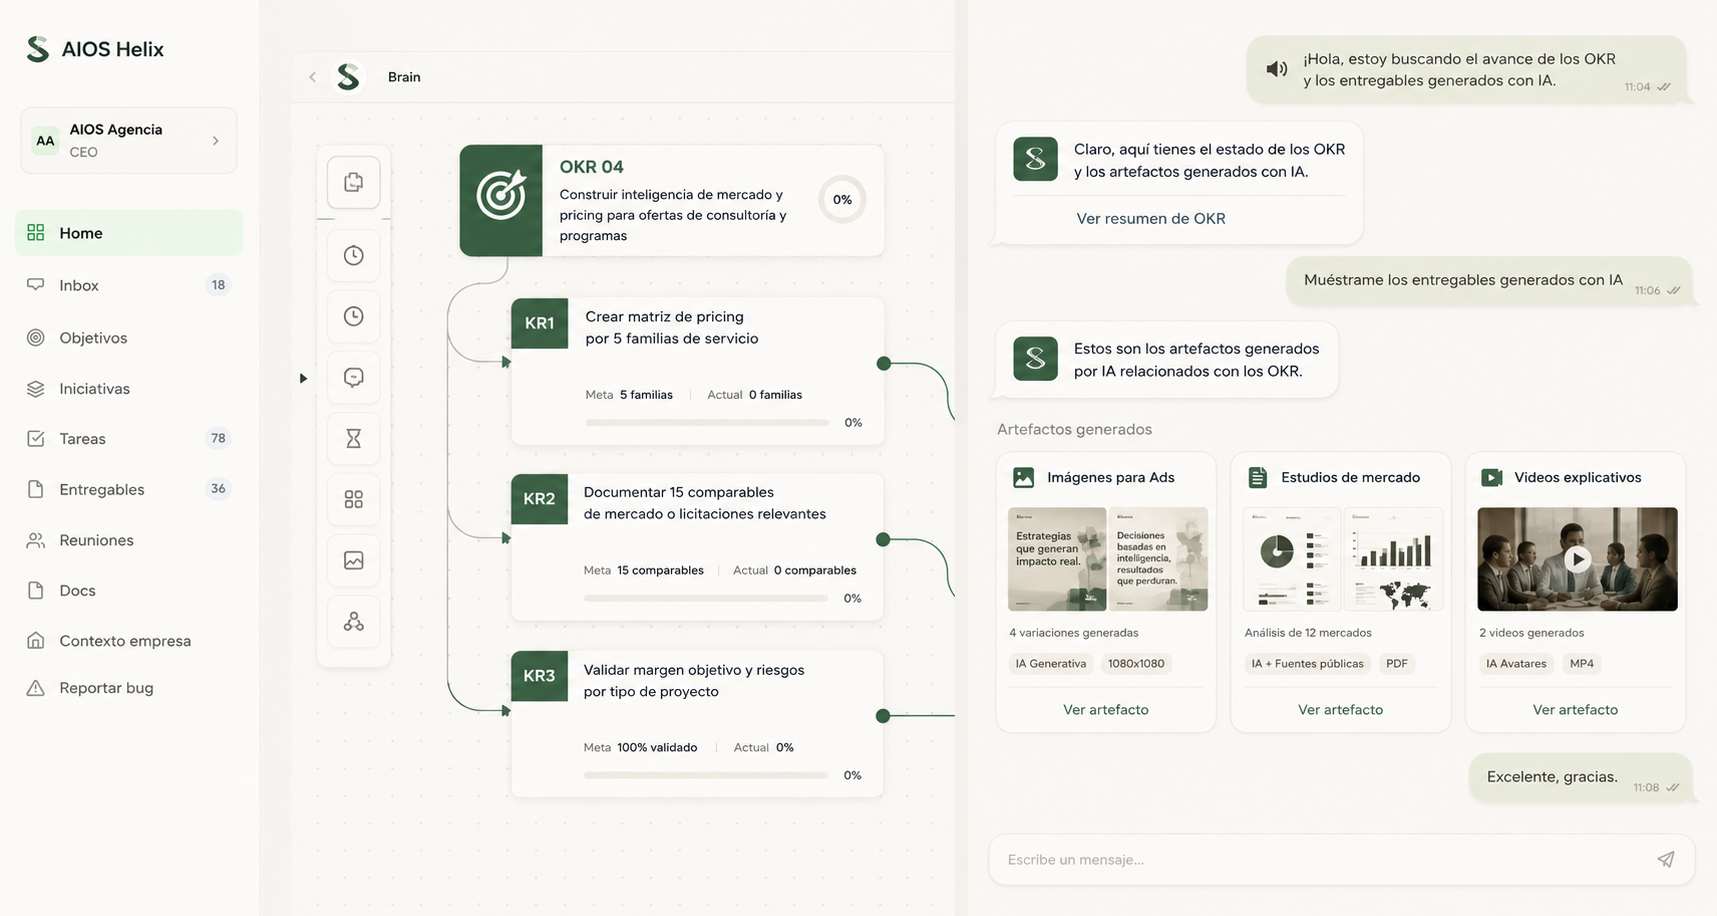Expand the toolbar with the triangle arrow
Viewport: 1717px width, 916px height.
(303, 378)
